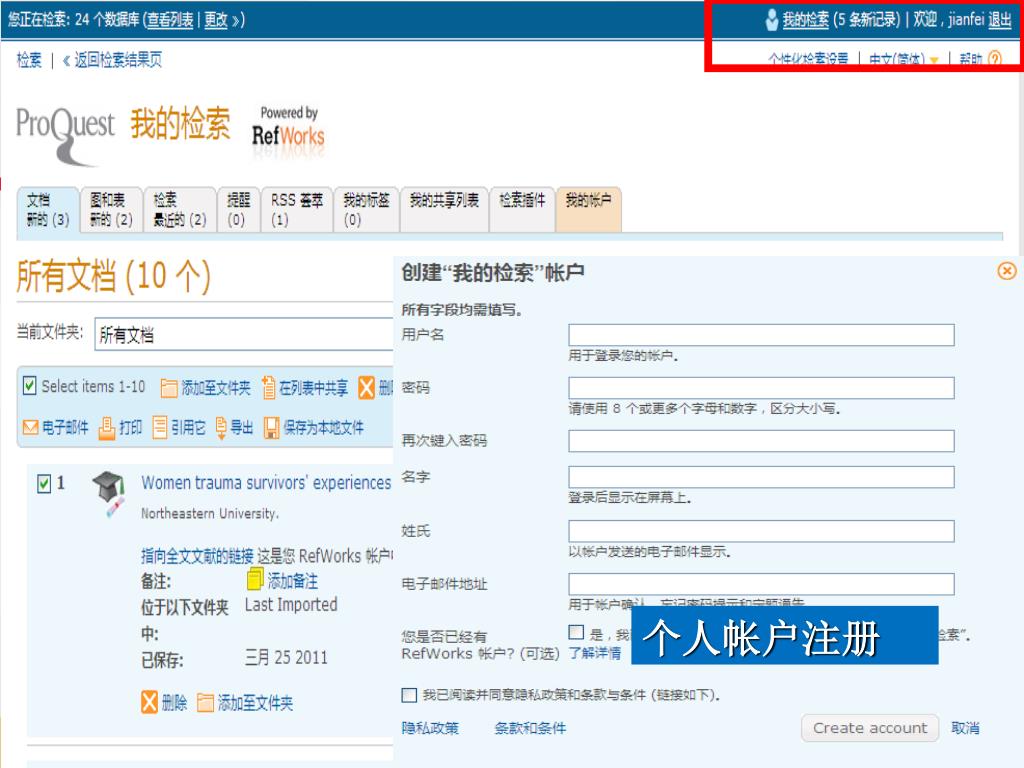Screen dimensions: 1024x768
Task: Click the export (导出) icon
Action: [221, 428]
